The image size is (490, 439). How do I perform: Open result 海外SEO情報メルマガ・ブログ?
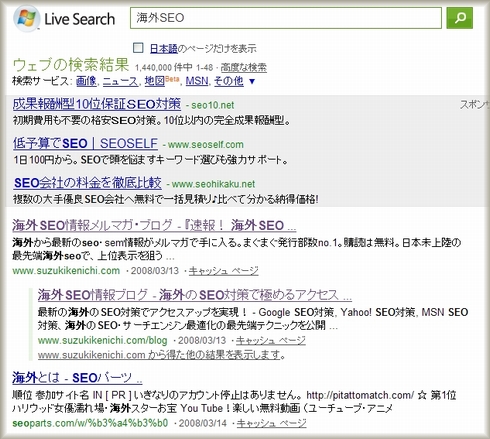[x=154, y=225]
